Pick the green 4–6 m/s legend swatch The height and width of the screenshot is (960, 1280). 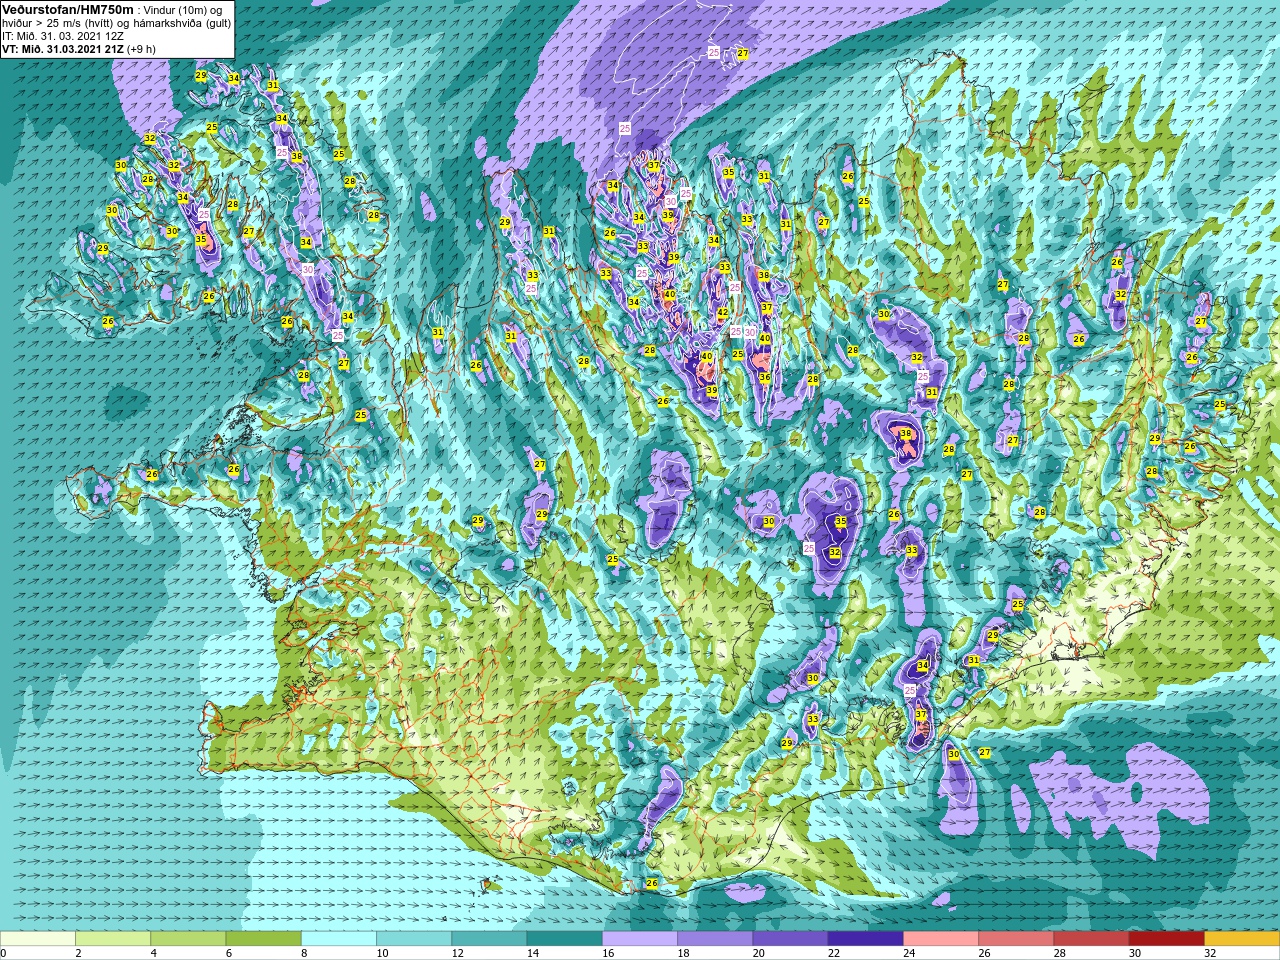(188, 939)
